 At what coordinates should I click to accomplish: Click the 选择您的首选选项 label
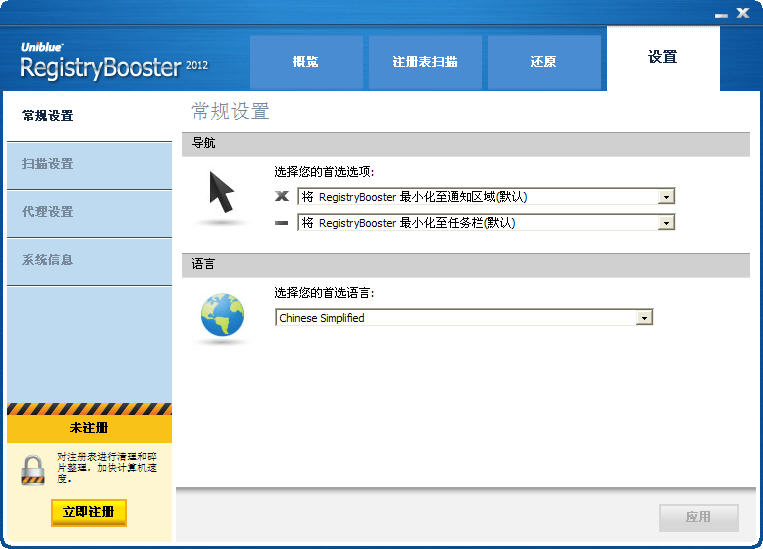coord(324,172)
